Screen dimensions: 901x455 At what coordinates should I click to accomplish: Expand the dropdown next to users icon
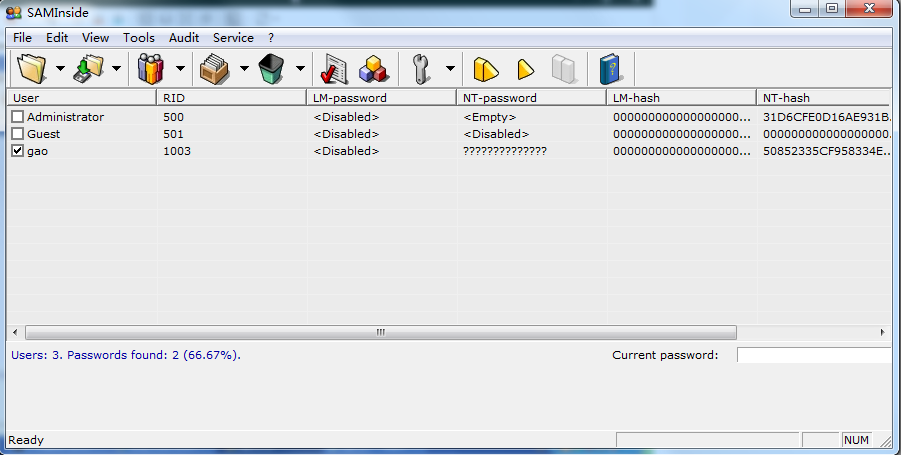click(180, 68)
